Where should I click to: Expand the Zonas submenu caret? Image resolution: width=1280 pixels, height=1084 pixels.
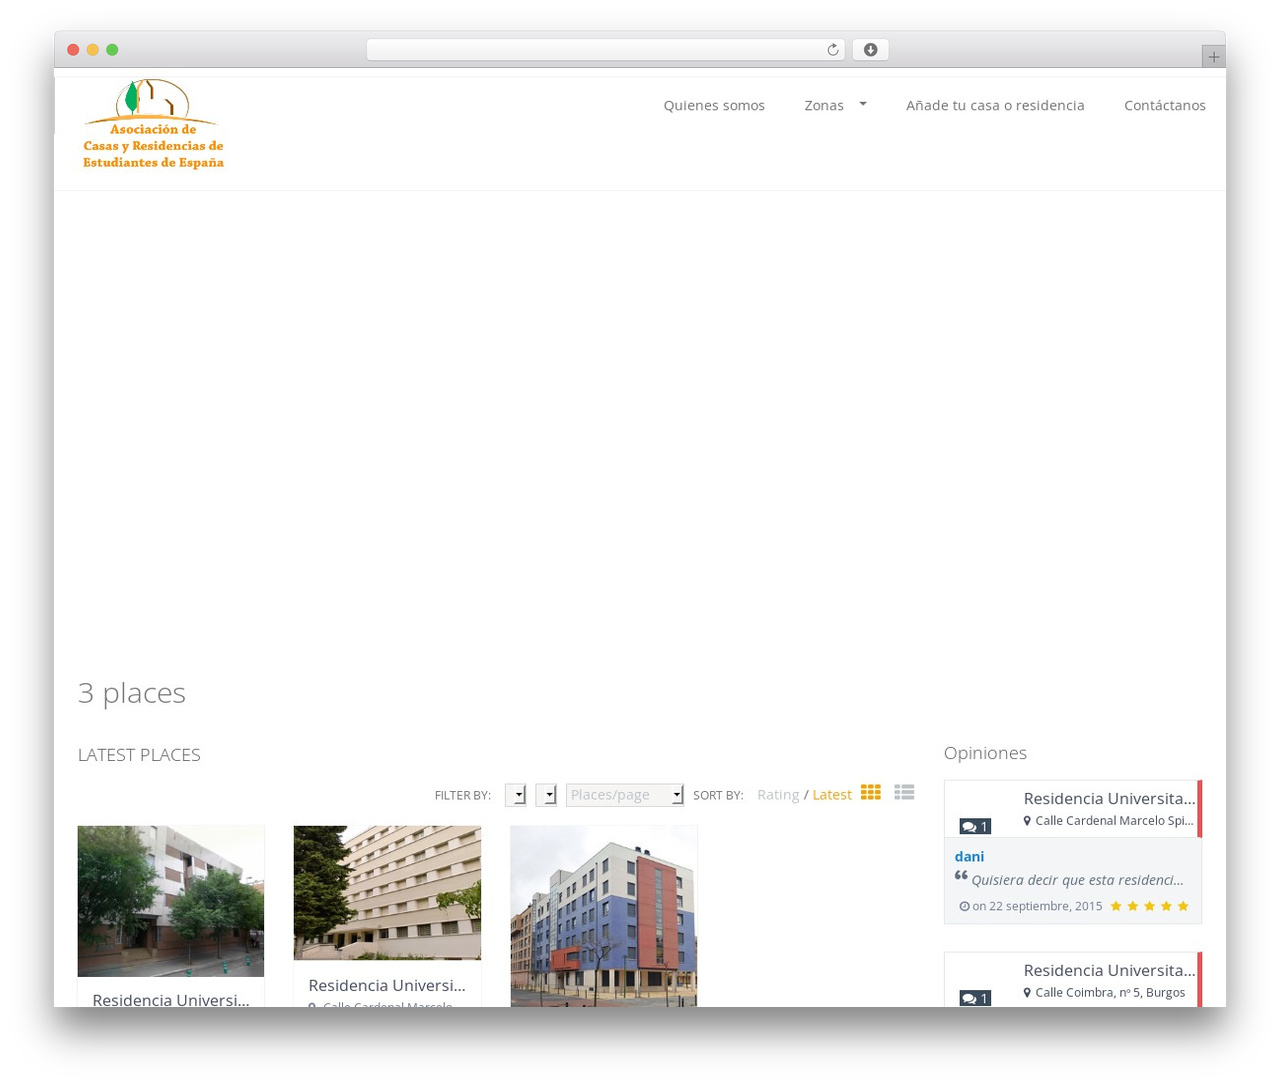(x=863, y=104)
